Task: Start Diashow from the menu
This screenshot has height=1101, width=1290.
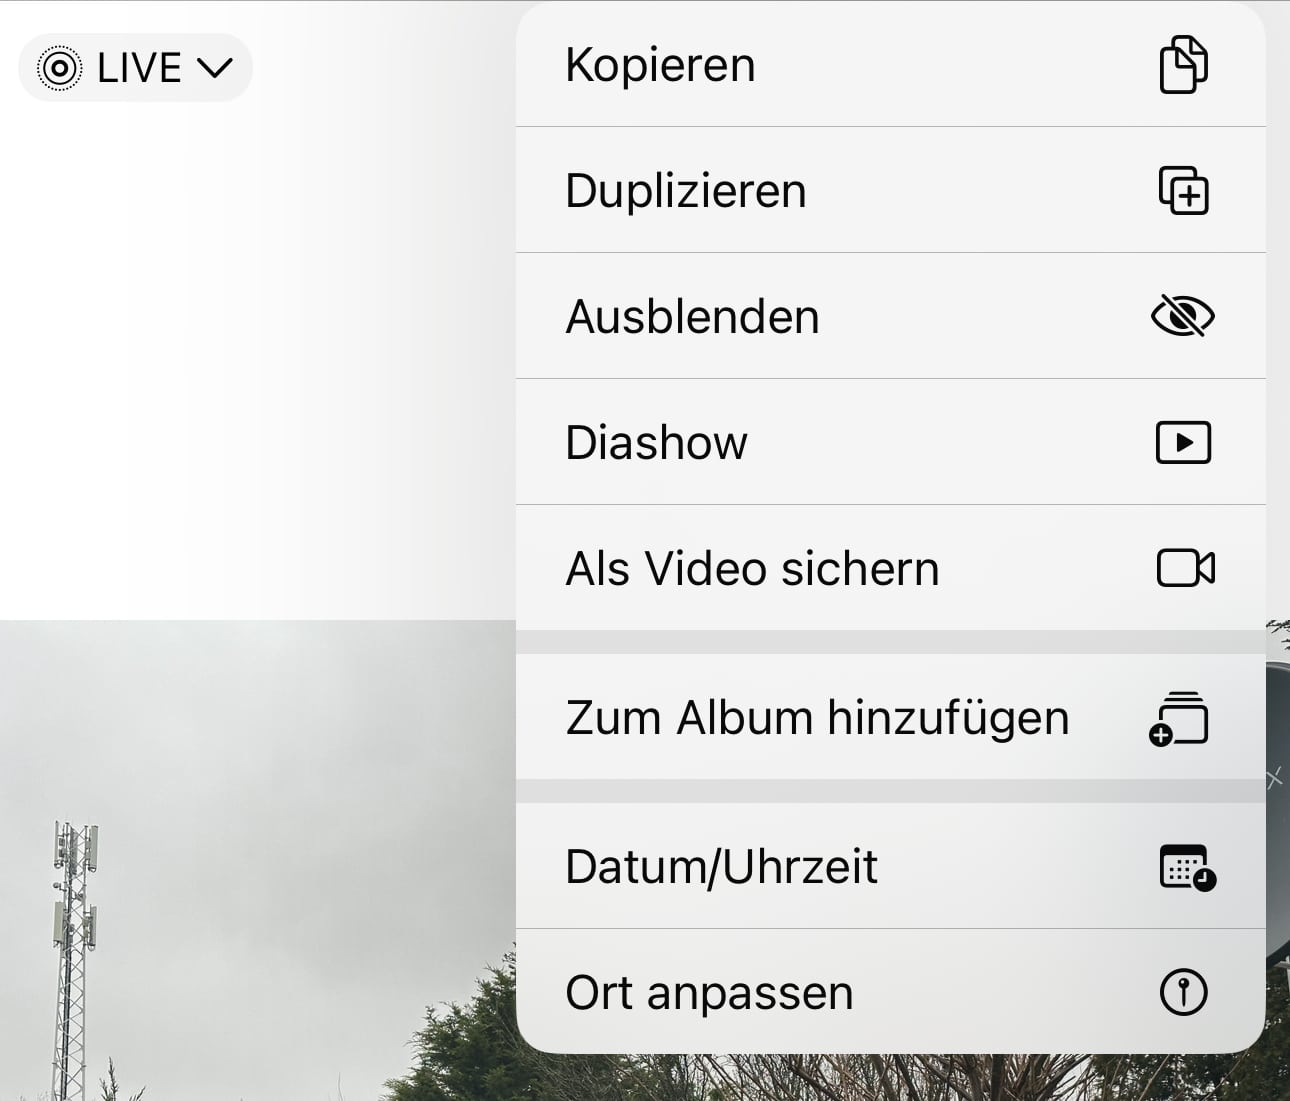Action: pyautogui.click(x=656, y=443)
